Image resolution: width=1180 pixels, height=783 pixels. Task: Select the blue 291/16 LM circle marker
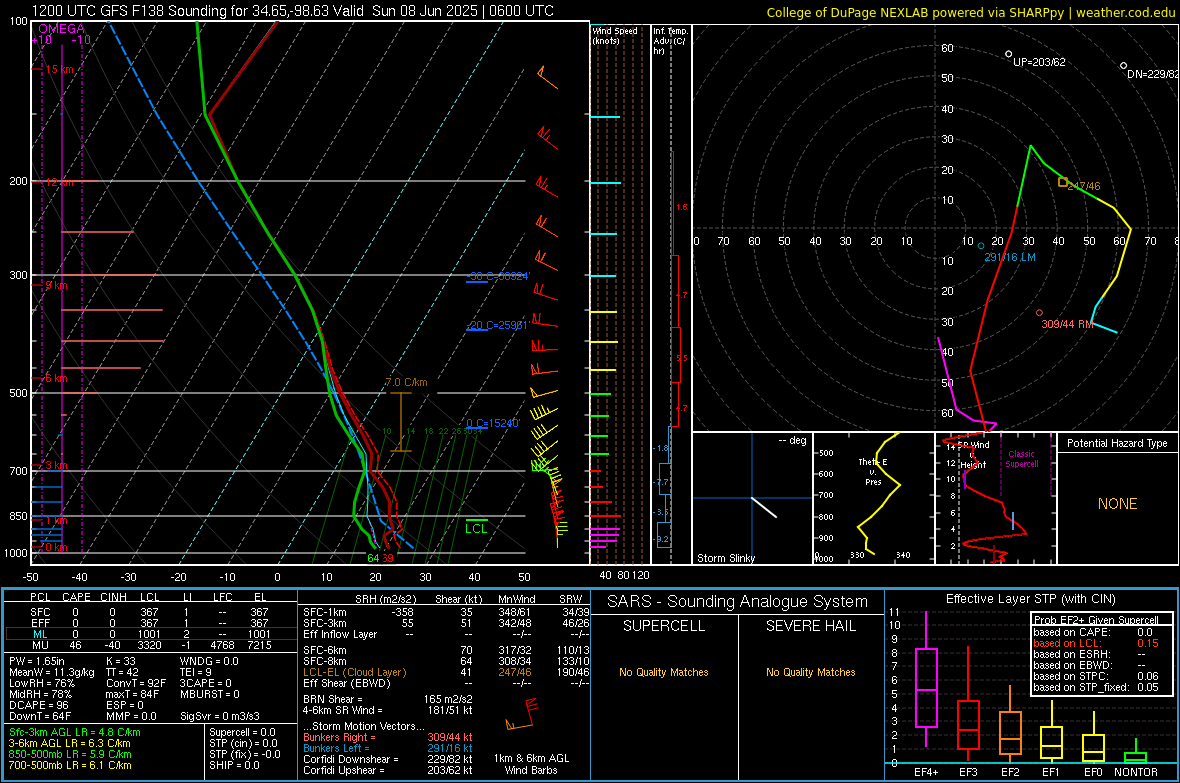tap(981, 245)
